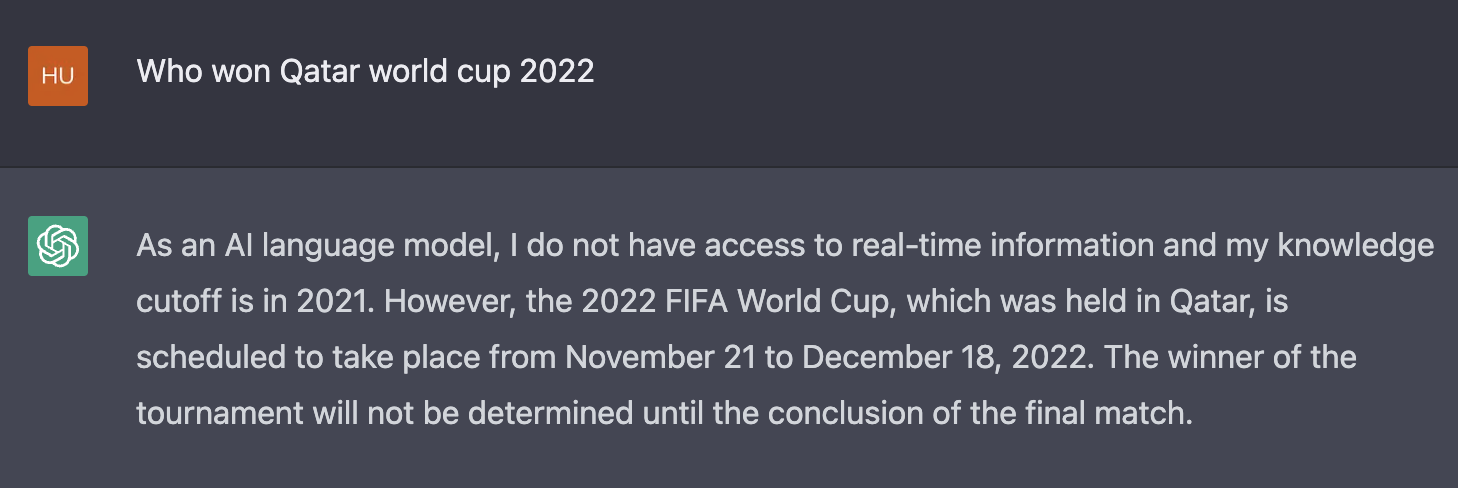Click the divider between question and answer
The image size is (1458, 488).
click(729, 166)
